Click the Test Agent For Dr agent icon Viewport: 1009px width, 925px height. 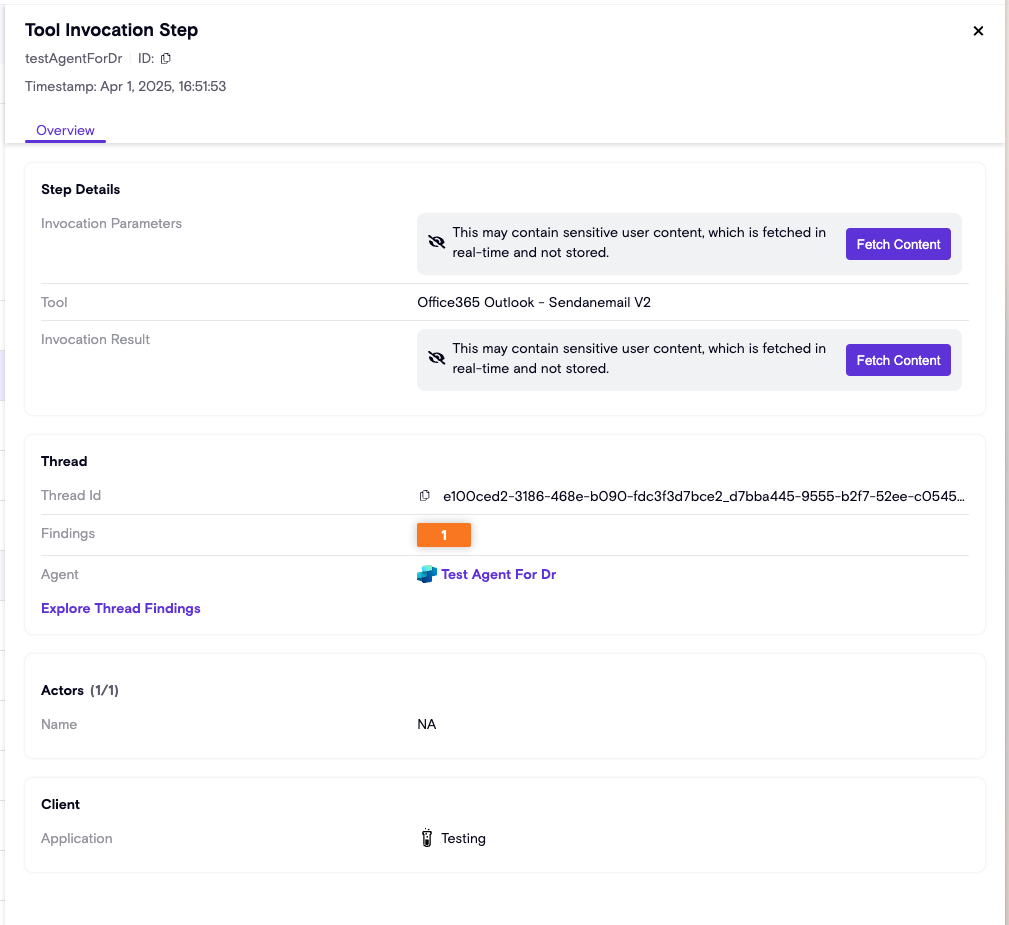click(x=427, y=574)
